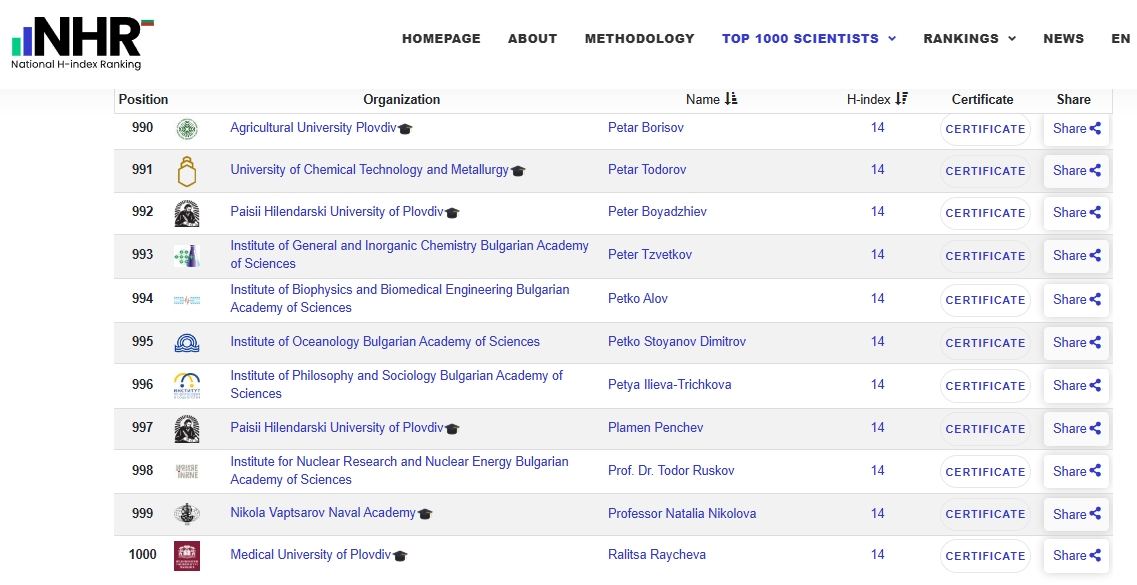The image size is (1137, 585).
Task: Open the About page
Action: (x=532, y=38)
